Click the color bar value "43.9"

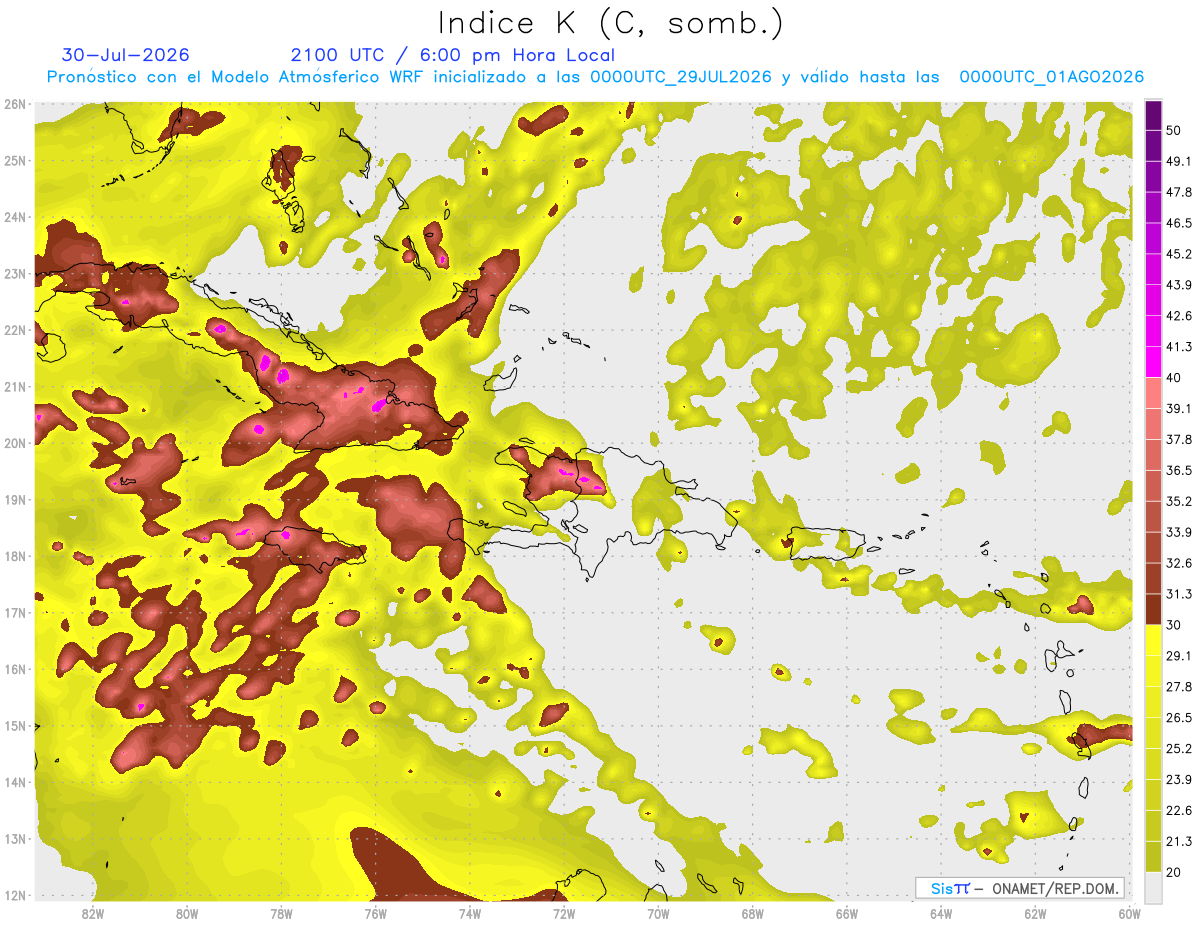1178,285
